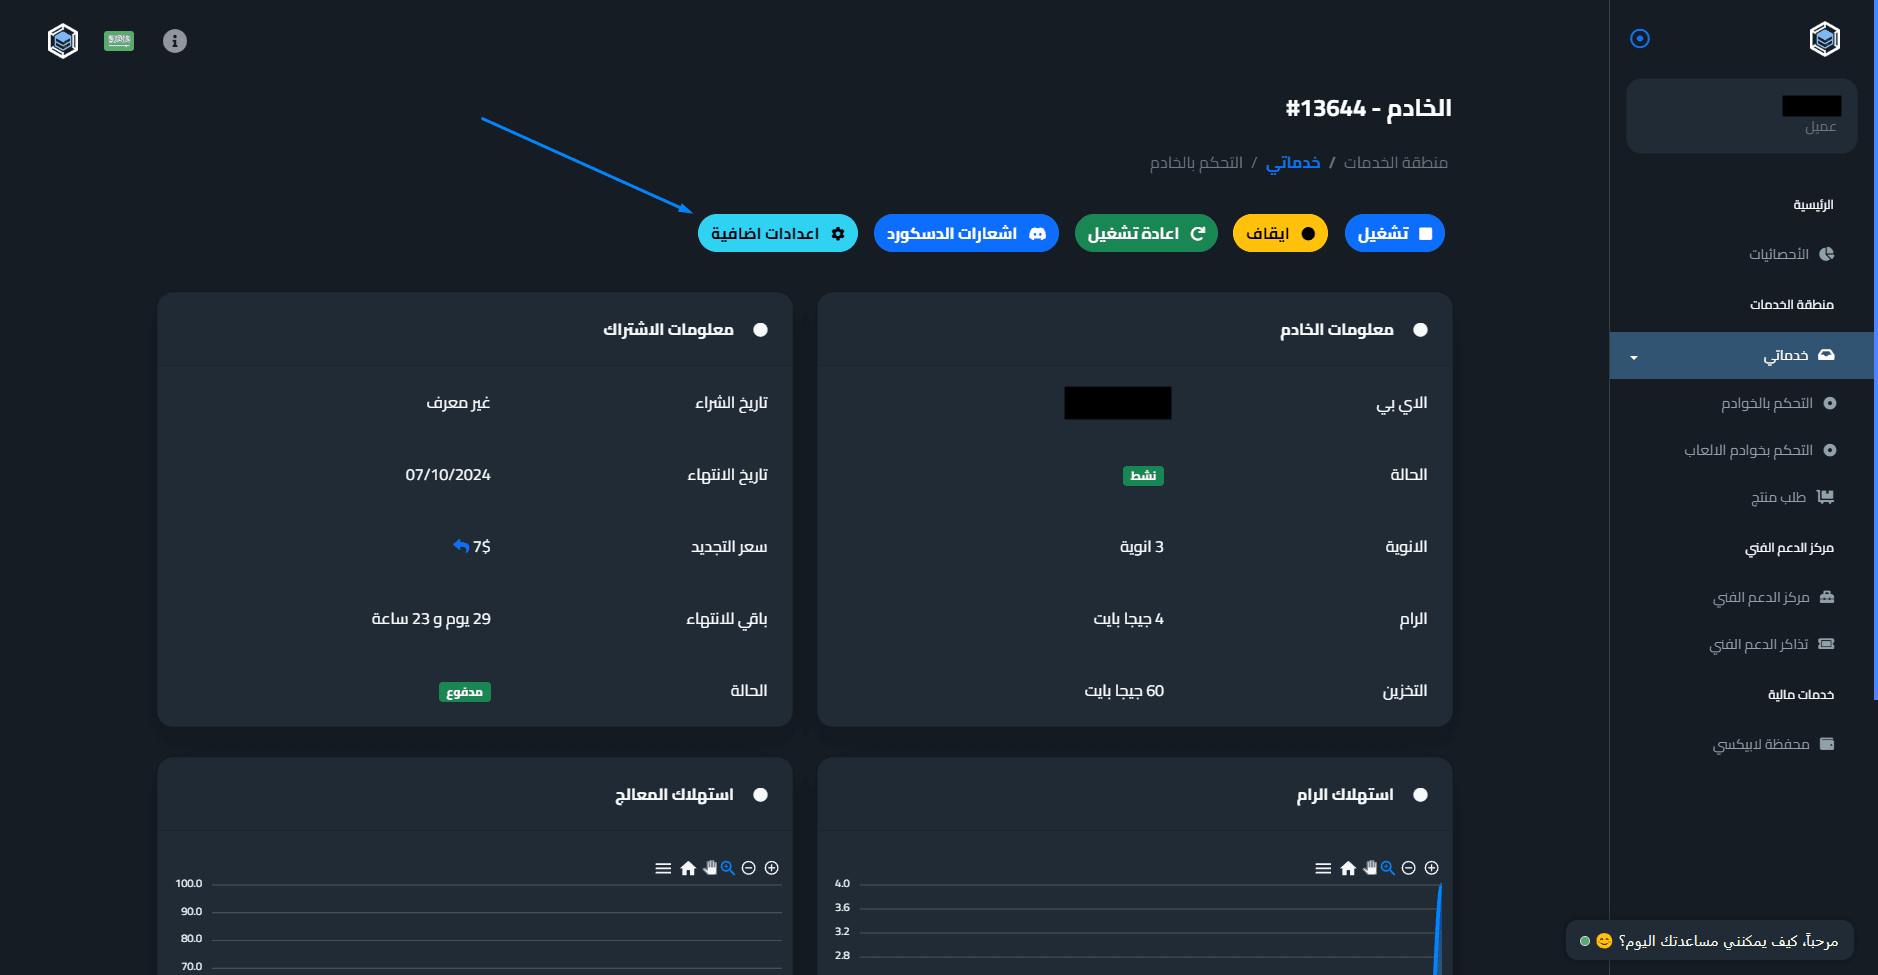Select zoom magnifier tool on RAM chart
The height and width of the screenshot is (975, 1878).
(1388, 868)
